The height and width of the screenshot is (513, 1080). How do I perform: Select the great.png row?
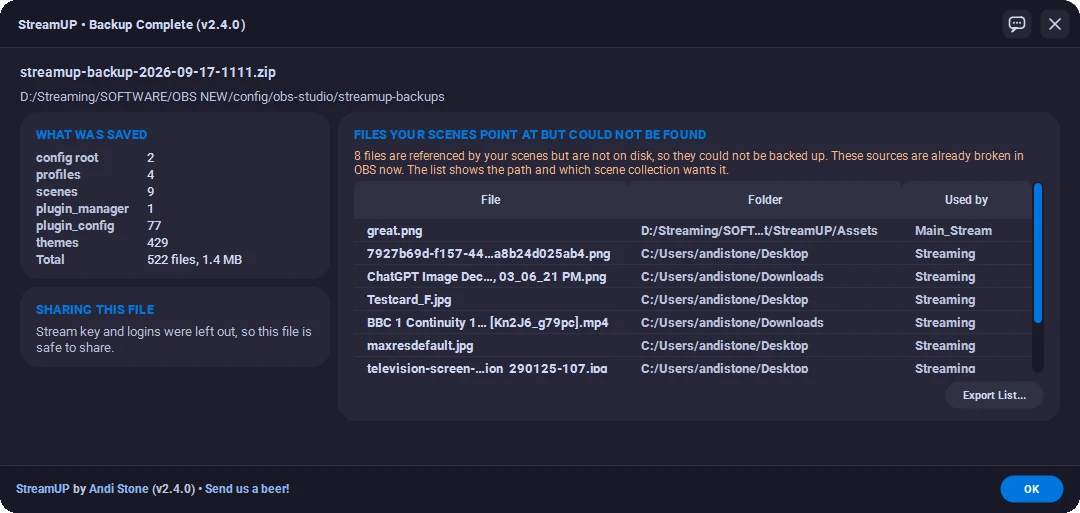[693, 231]
